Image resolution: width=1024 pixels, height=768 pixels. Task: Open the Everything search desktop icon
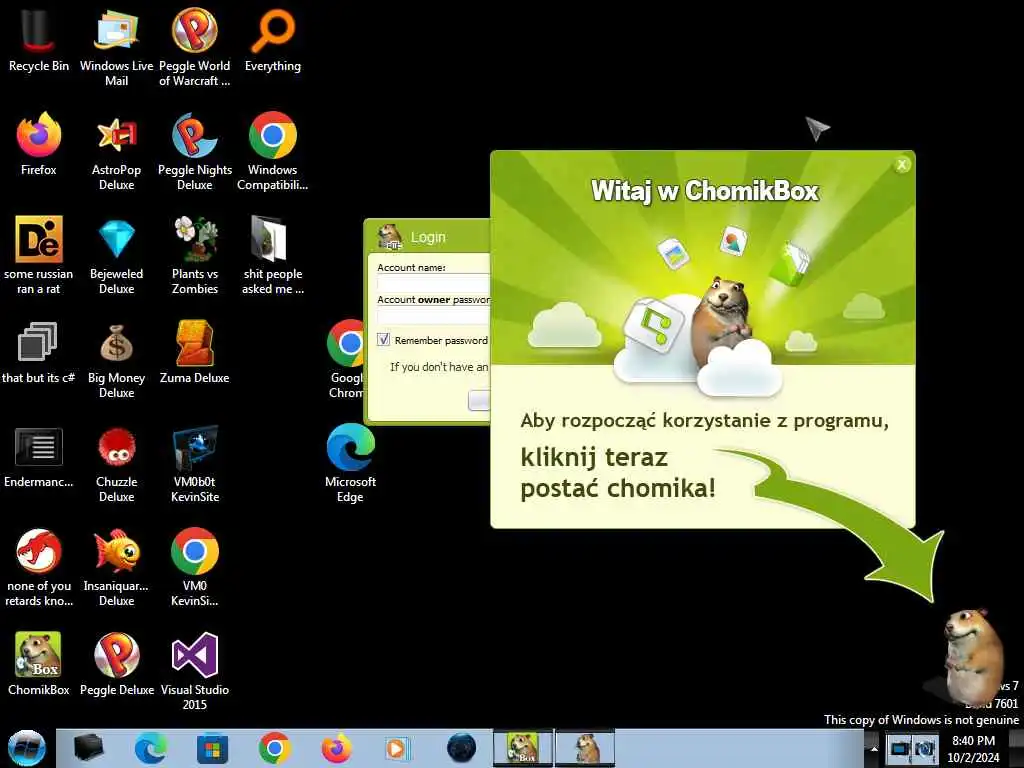click(x=273, y=39)
